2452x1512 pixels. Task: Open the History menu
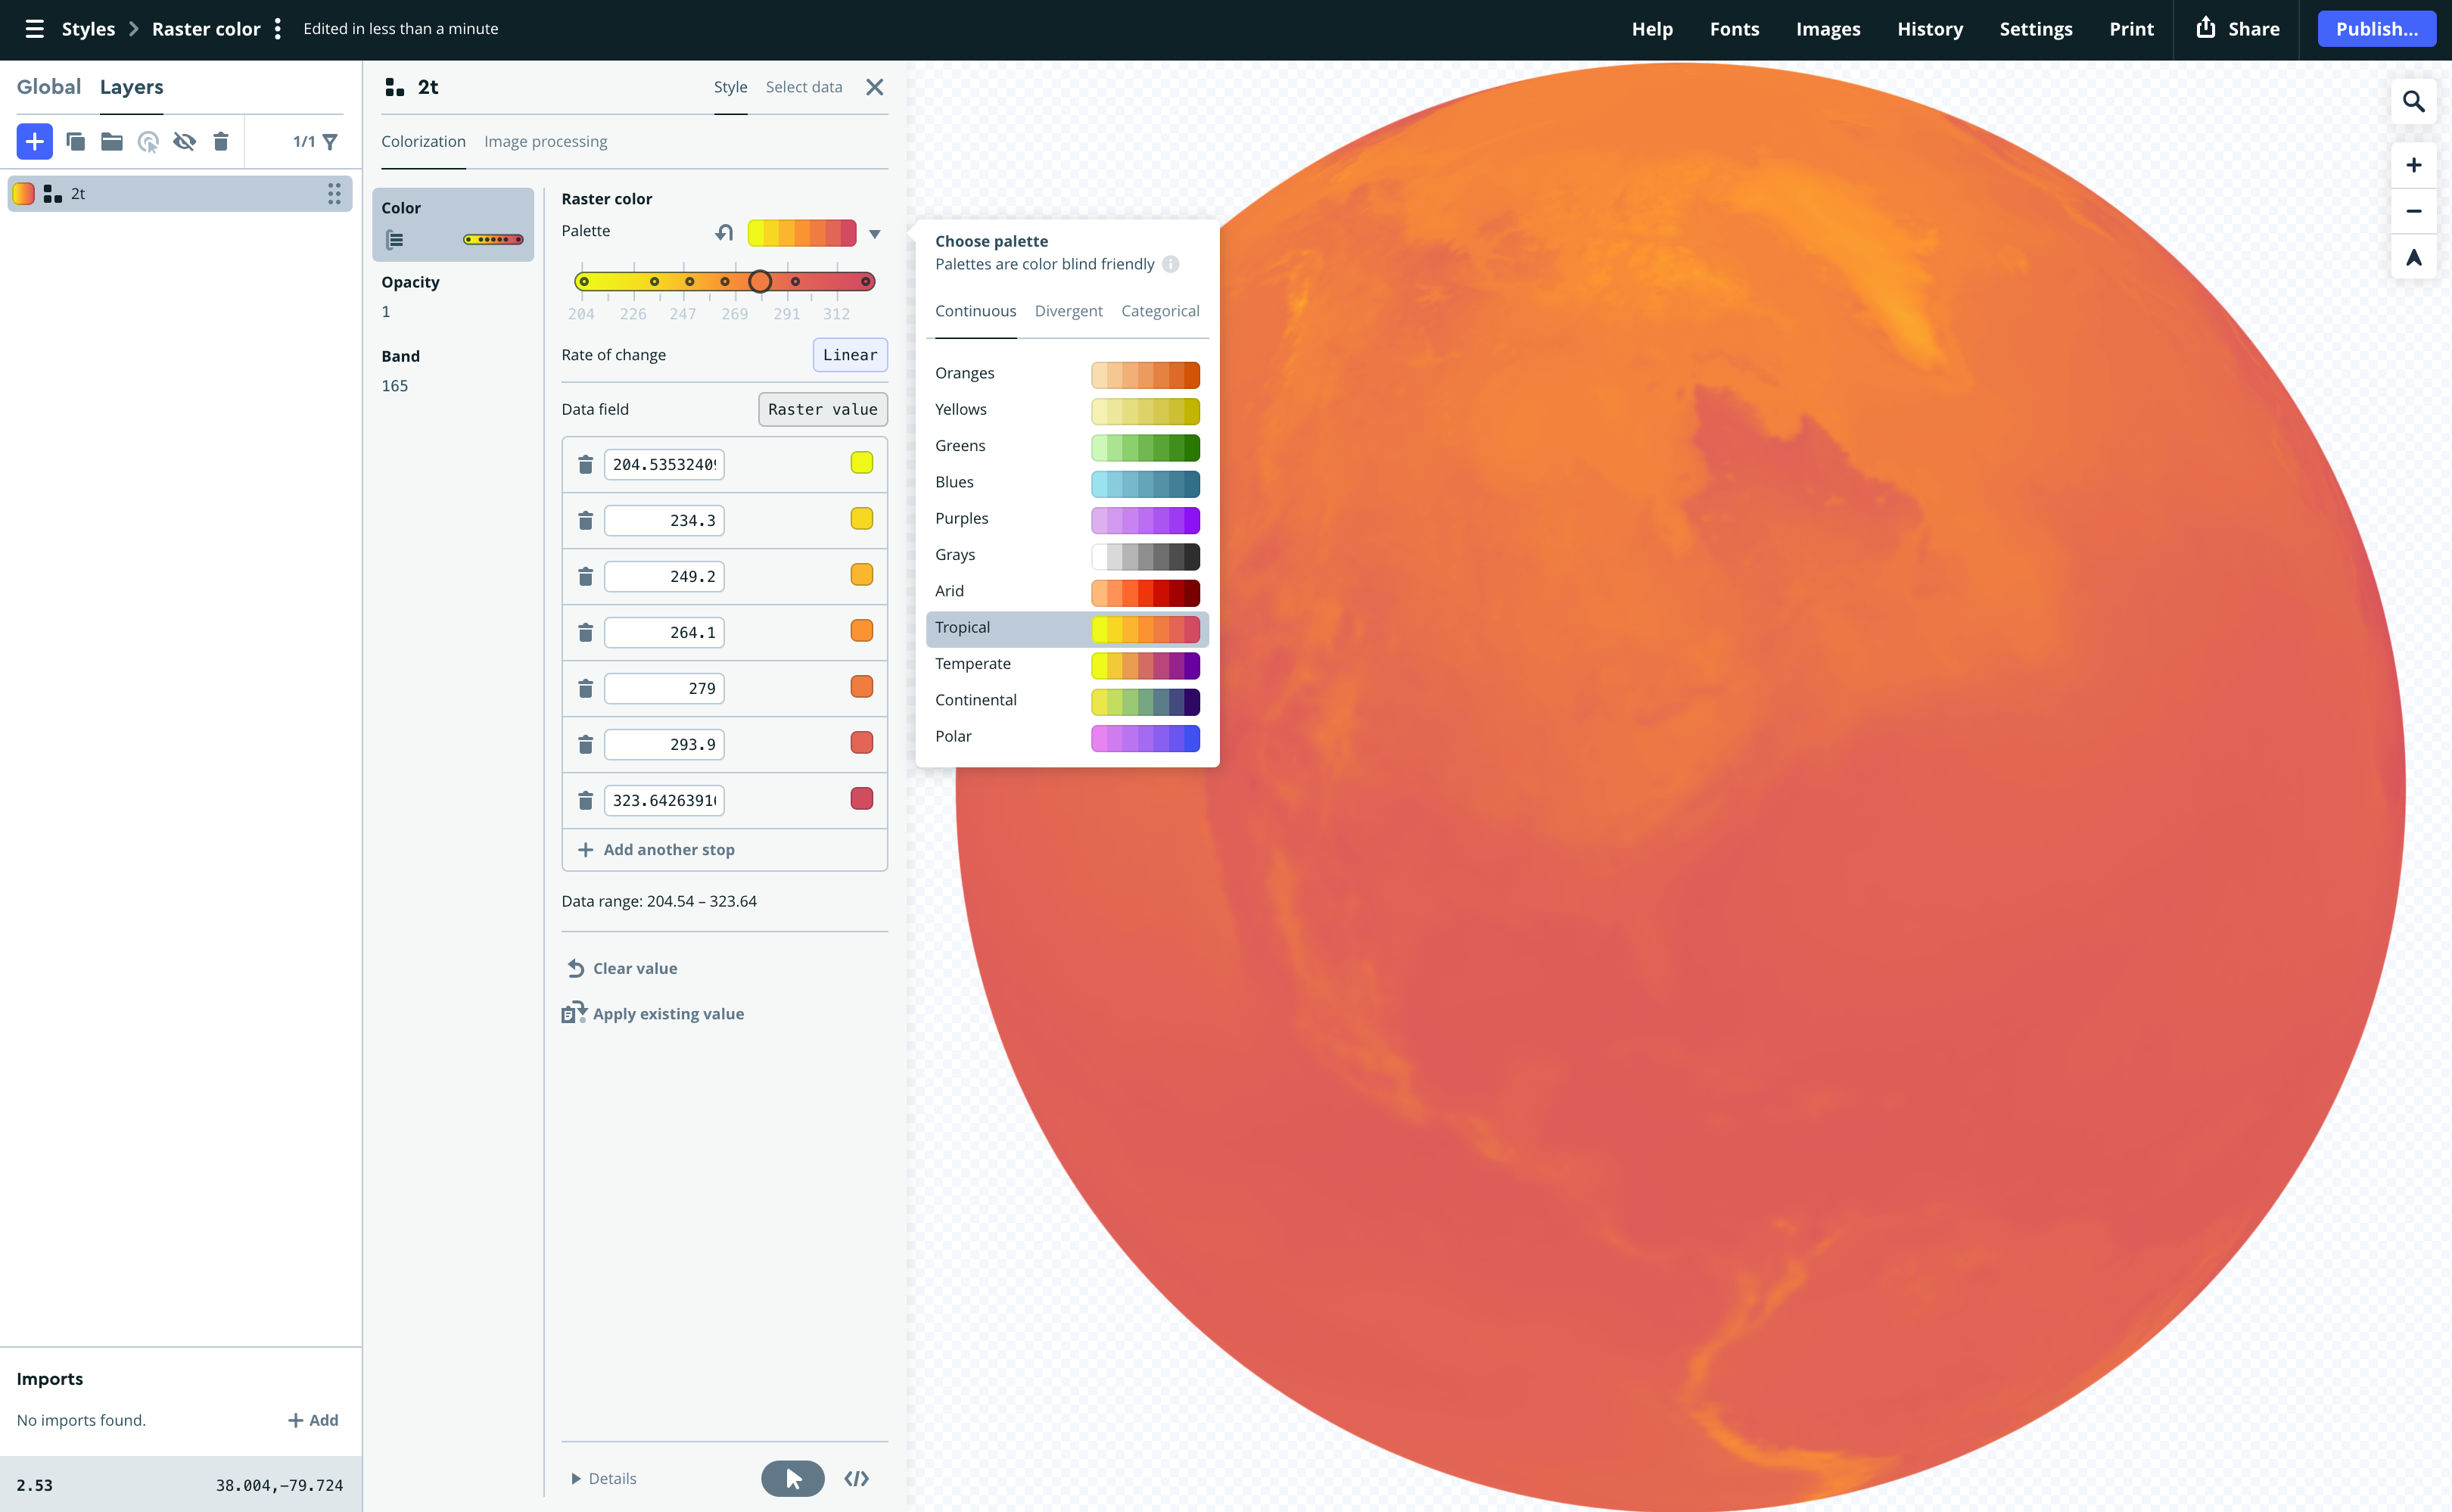point(1929,29)
